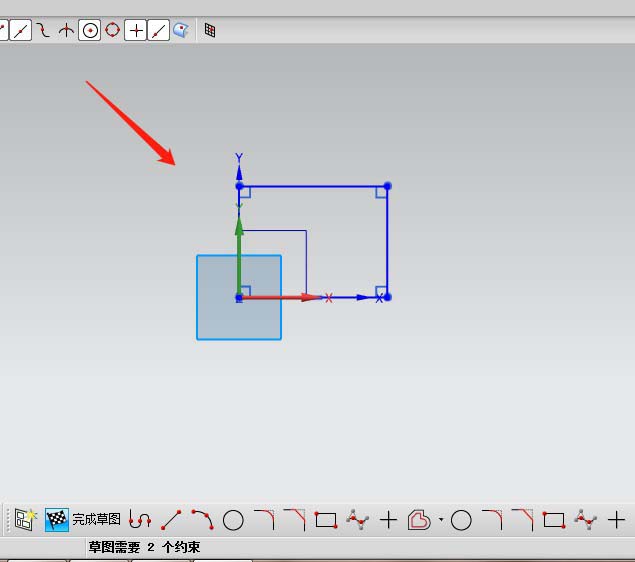Viewport: 635px width, 562px height.
Task: Select the Rectangle tool right of Offset Curve
Action: 554,520
